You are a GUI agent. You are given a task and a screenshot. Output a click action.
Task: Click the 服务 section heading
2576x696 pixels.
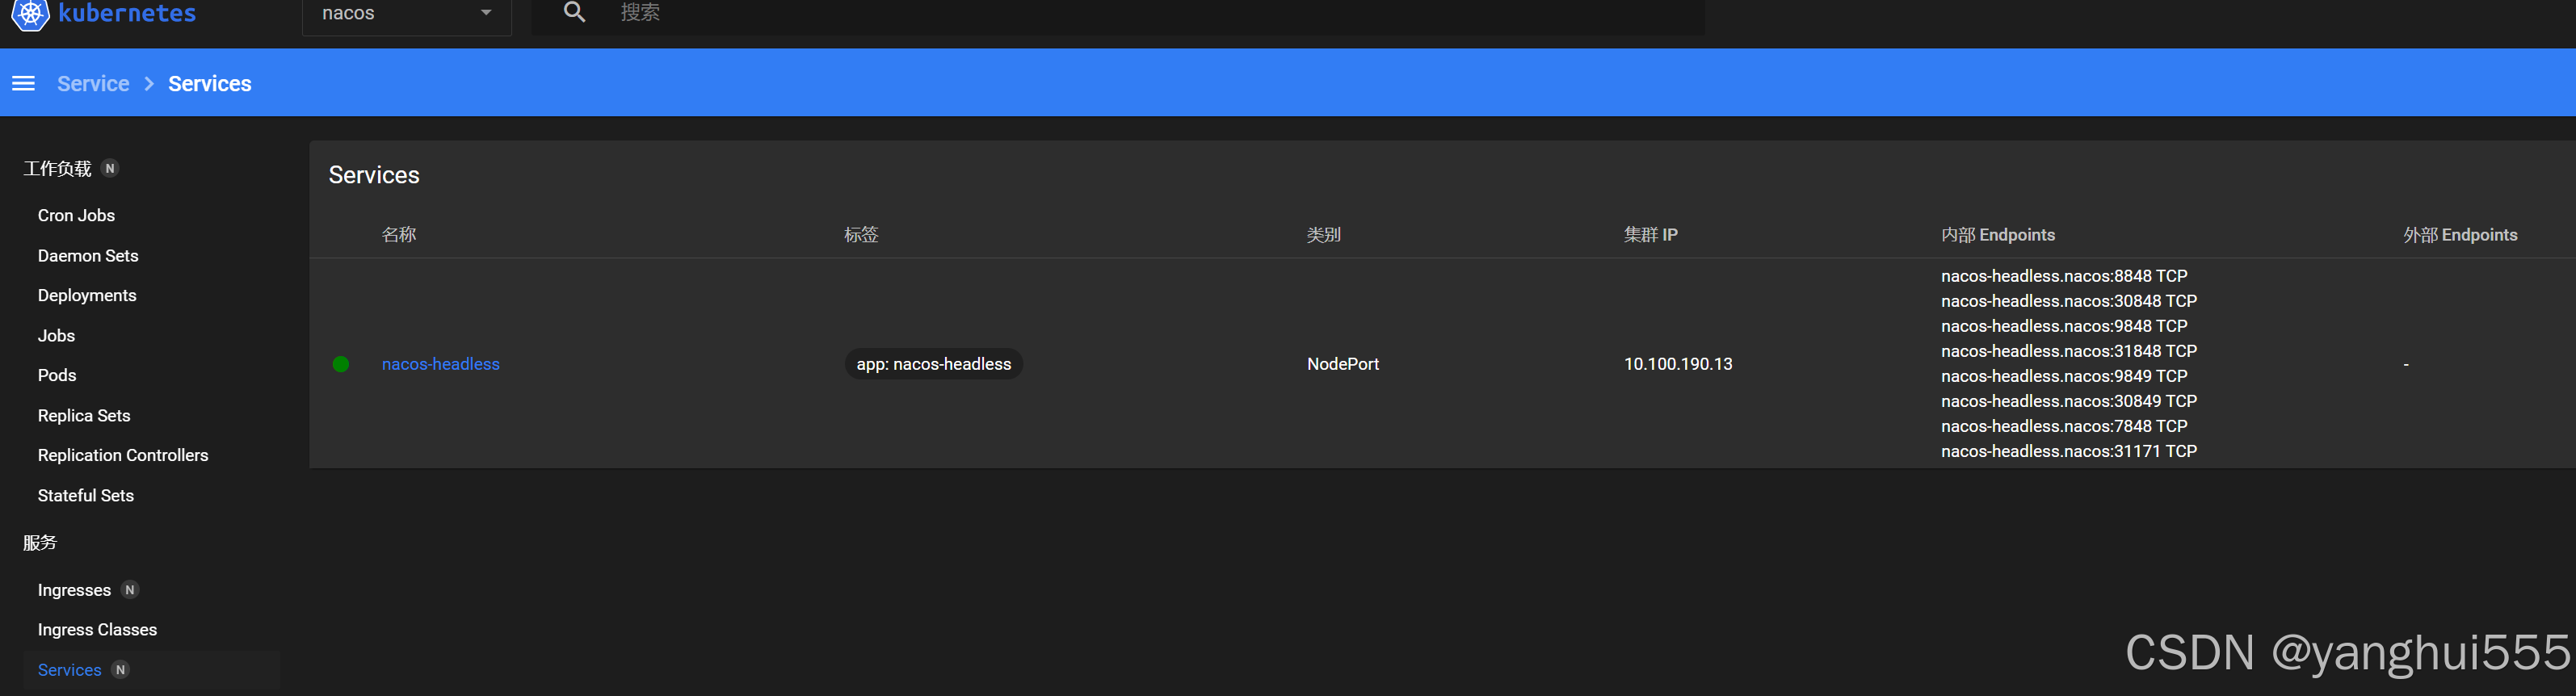tap(40, 542)
